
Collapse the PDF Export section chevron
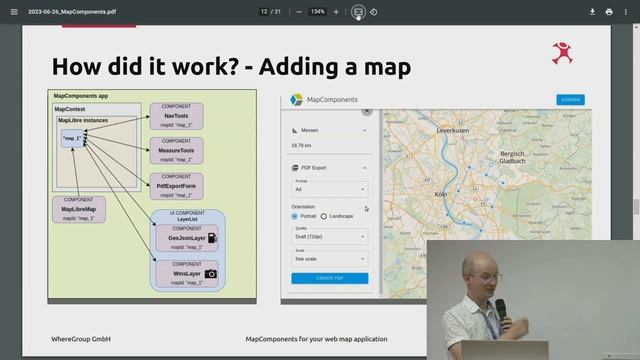[364, 168]
